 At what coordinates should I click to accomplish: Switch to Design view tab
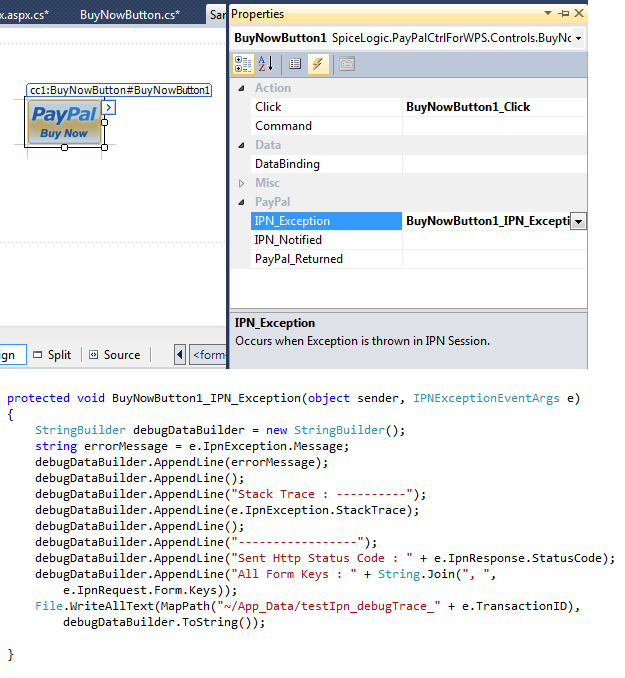click(11, 355)
